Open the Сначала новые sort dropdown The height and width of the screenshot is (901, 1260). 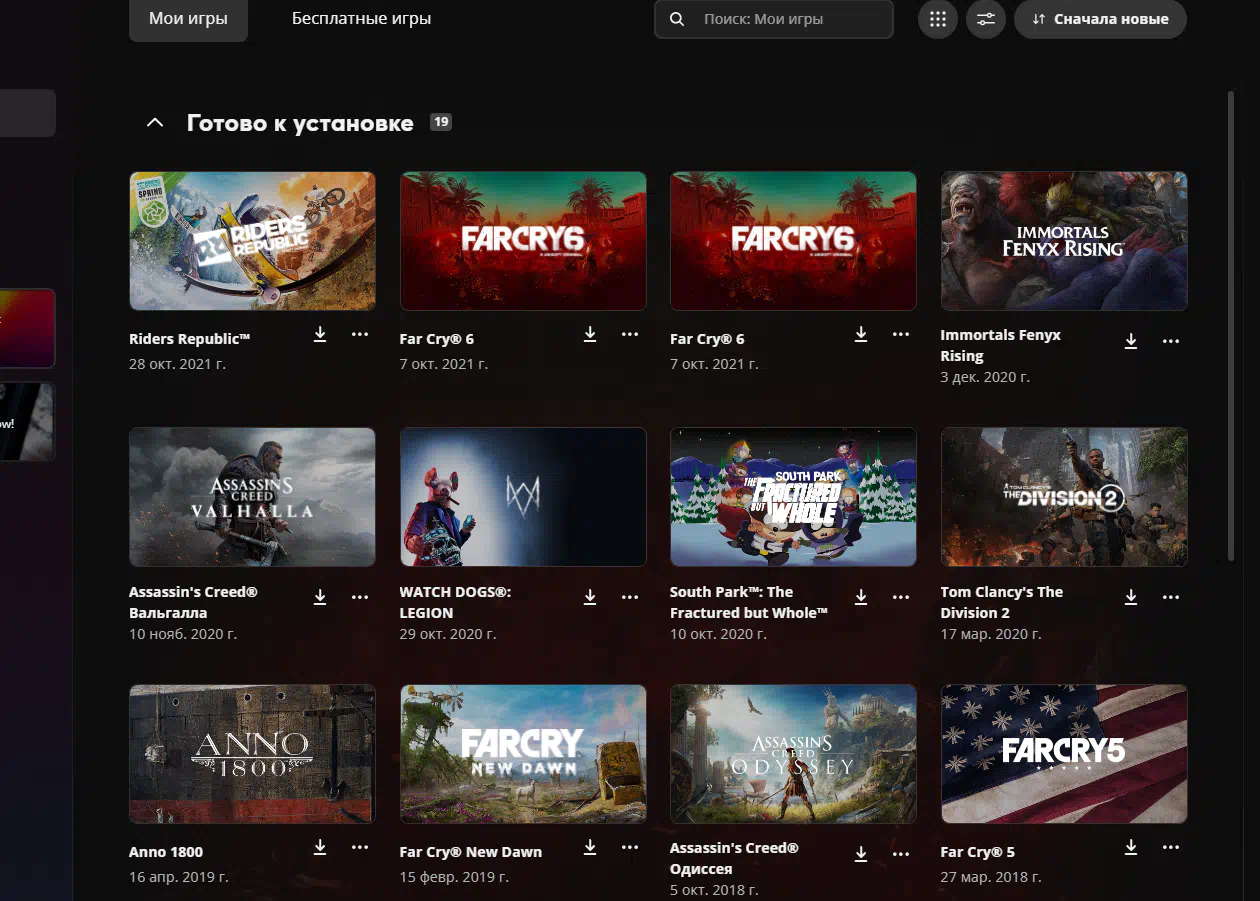(x=1100, y=19)
